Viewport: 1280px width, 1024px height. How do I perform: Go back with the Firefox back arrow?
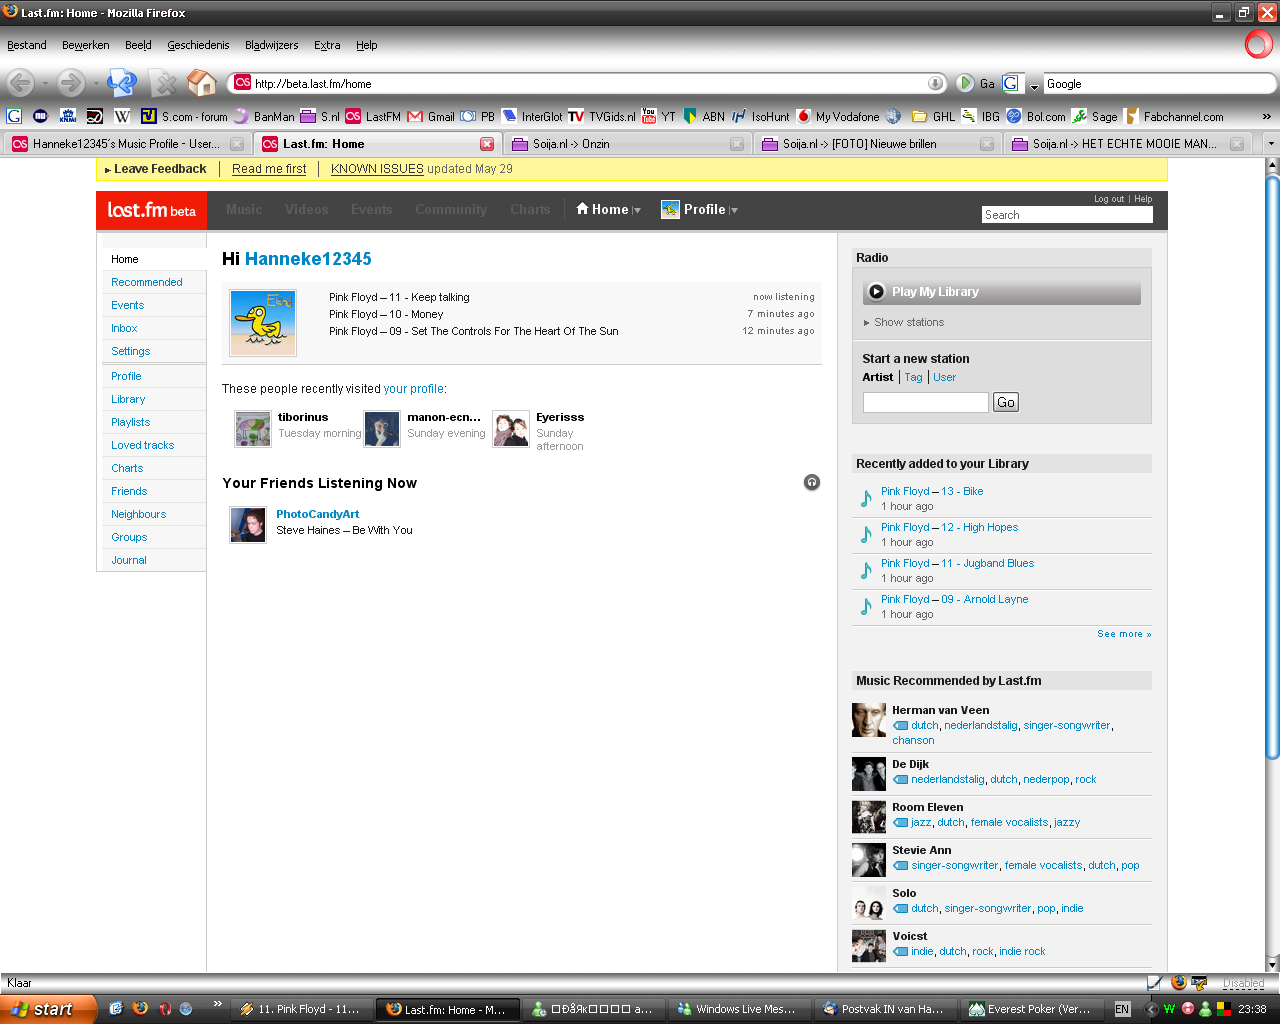click(20, 83)
